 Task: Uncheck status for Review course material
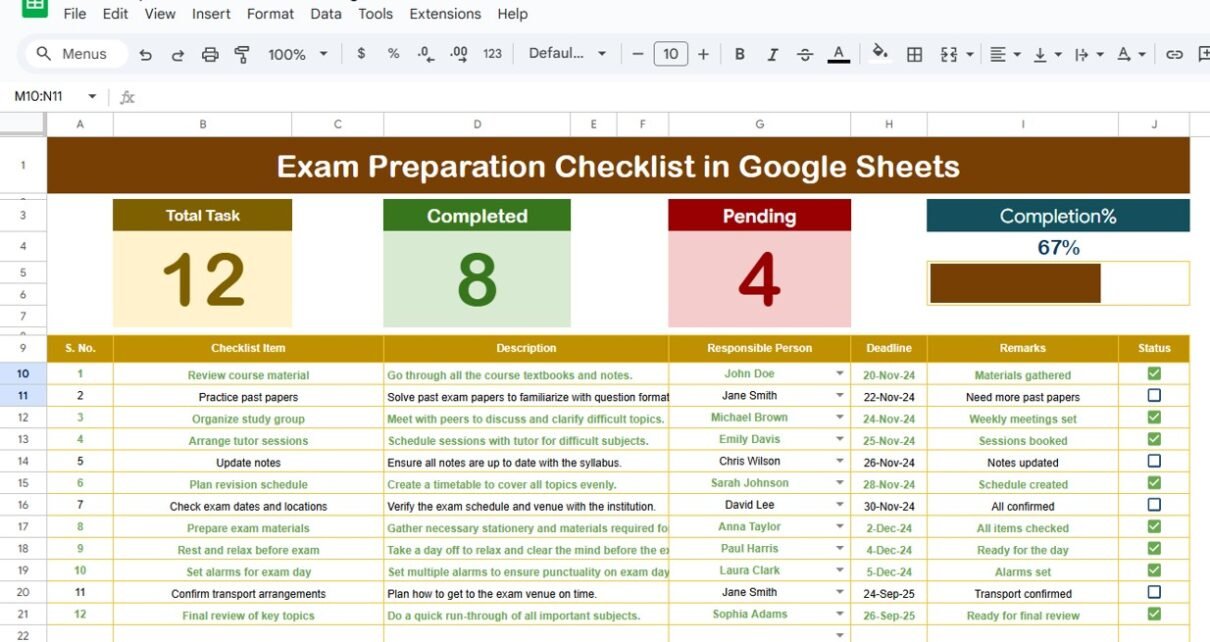1154,373
